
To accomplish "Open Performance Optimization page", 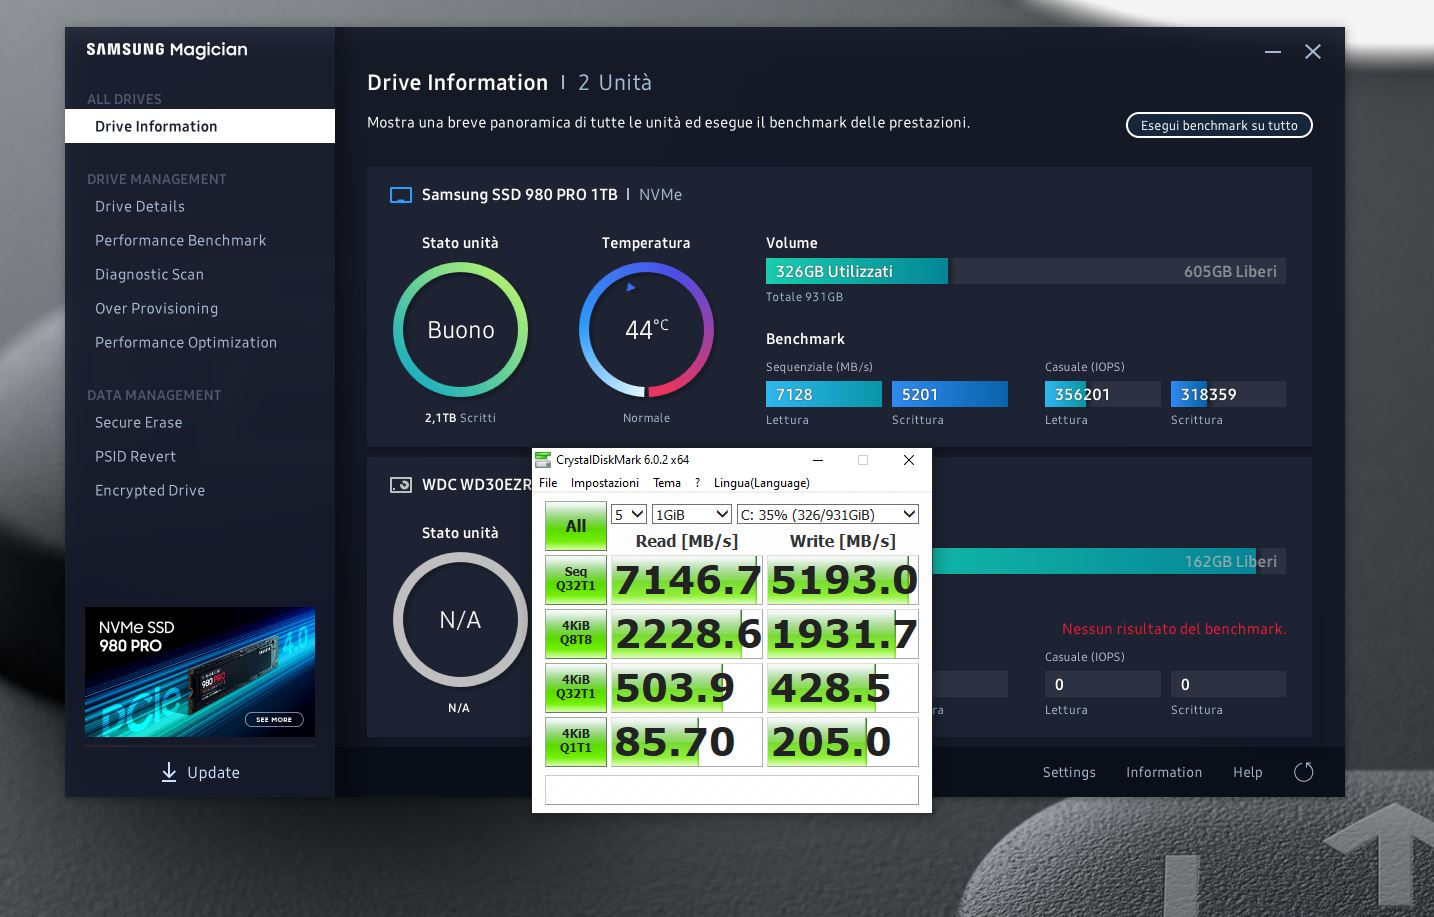I will point(186,342).
